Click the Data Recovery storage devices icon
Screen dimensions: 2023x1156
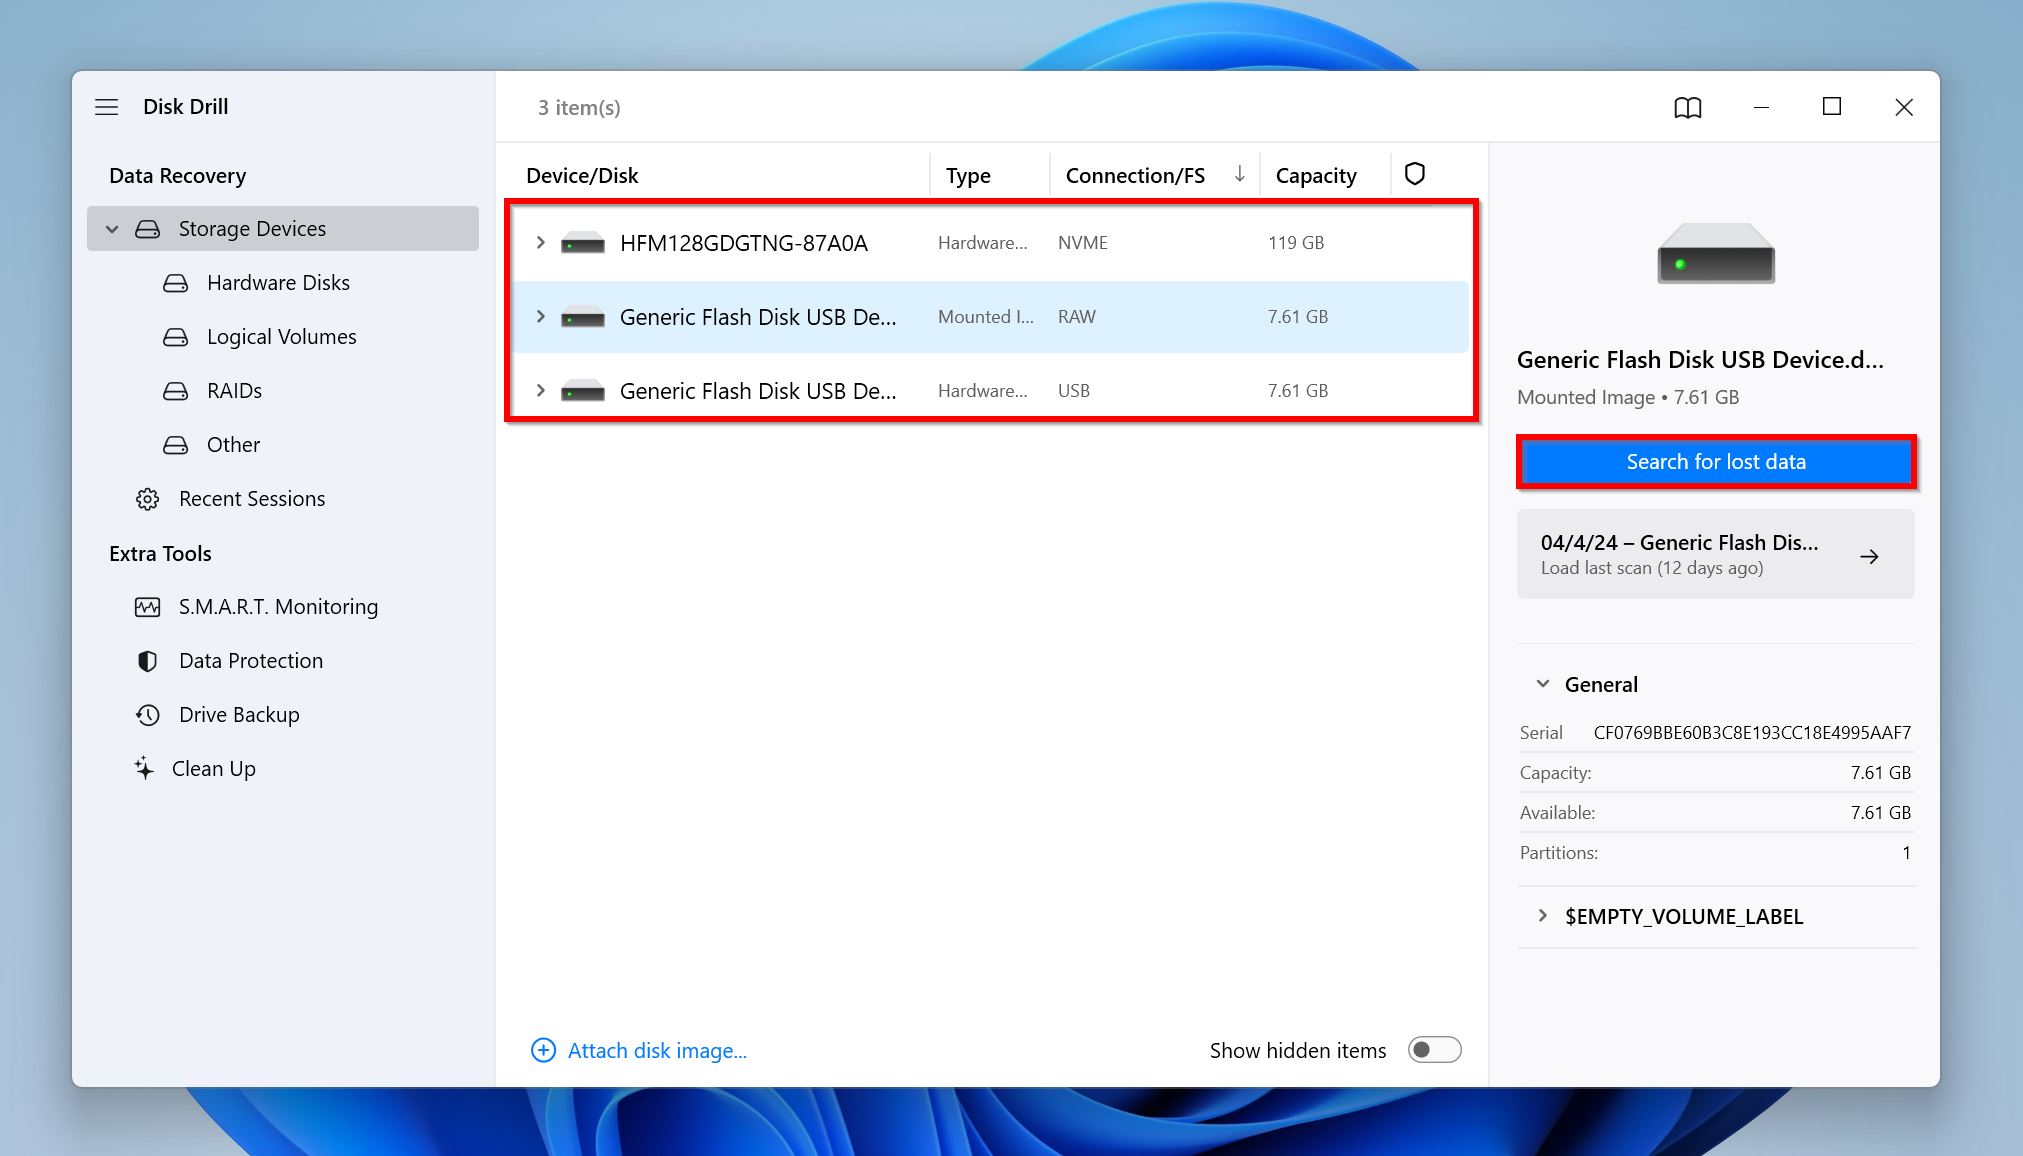point(149,228)
